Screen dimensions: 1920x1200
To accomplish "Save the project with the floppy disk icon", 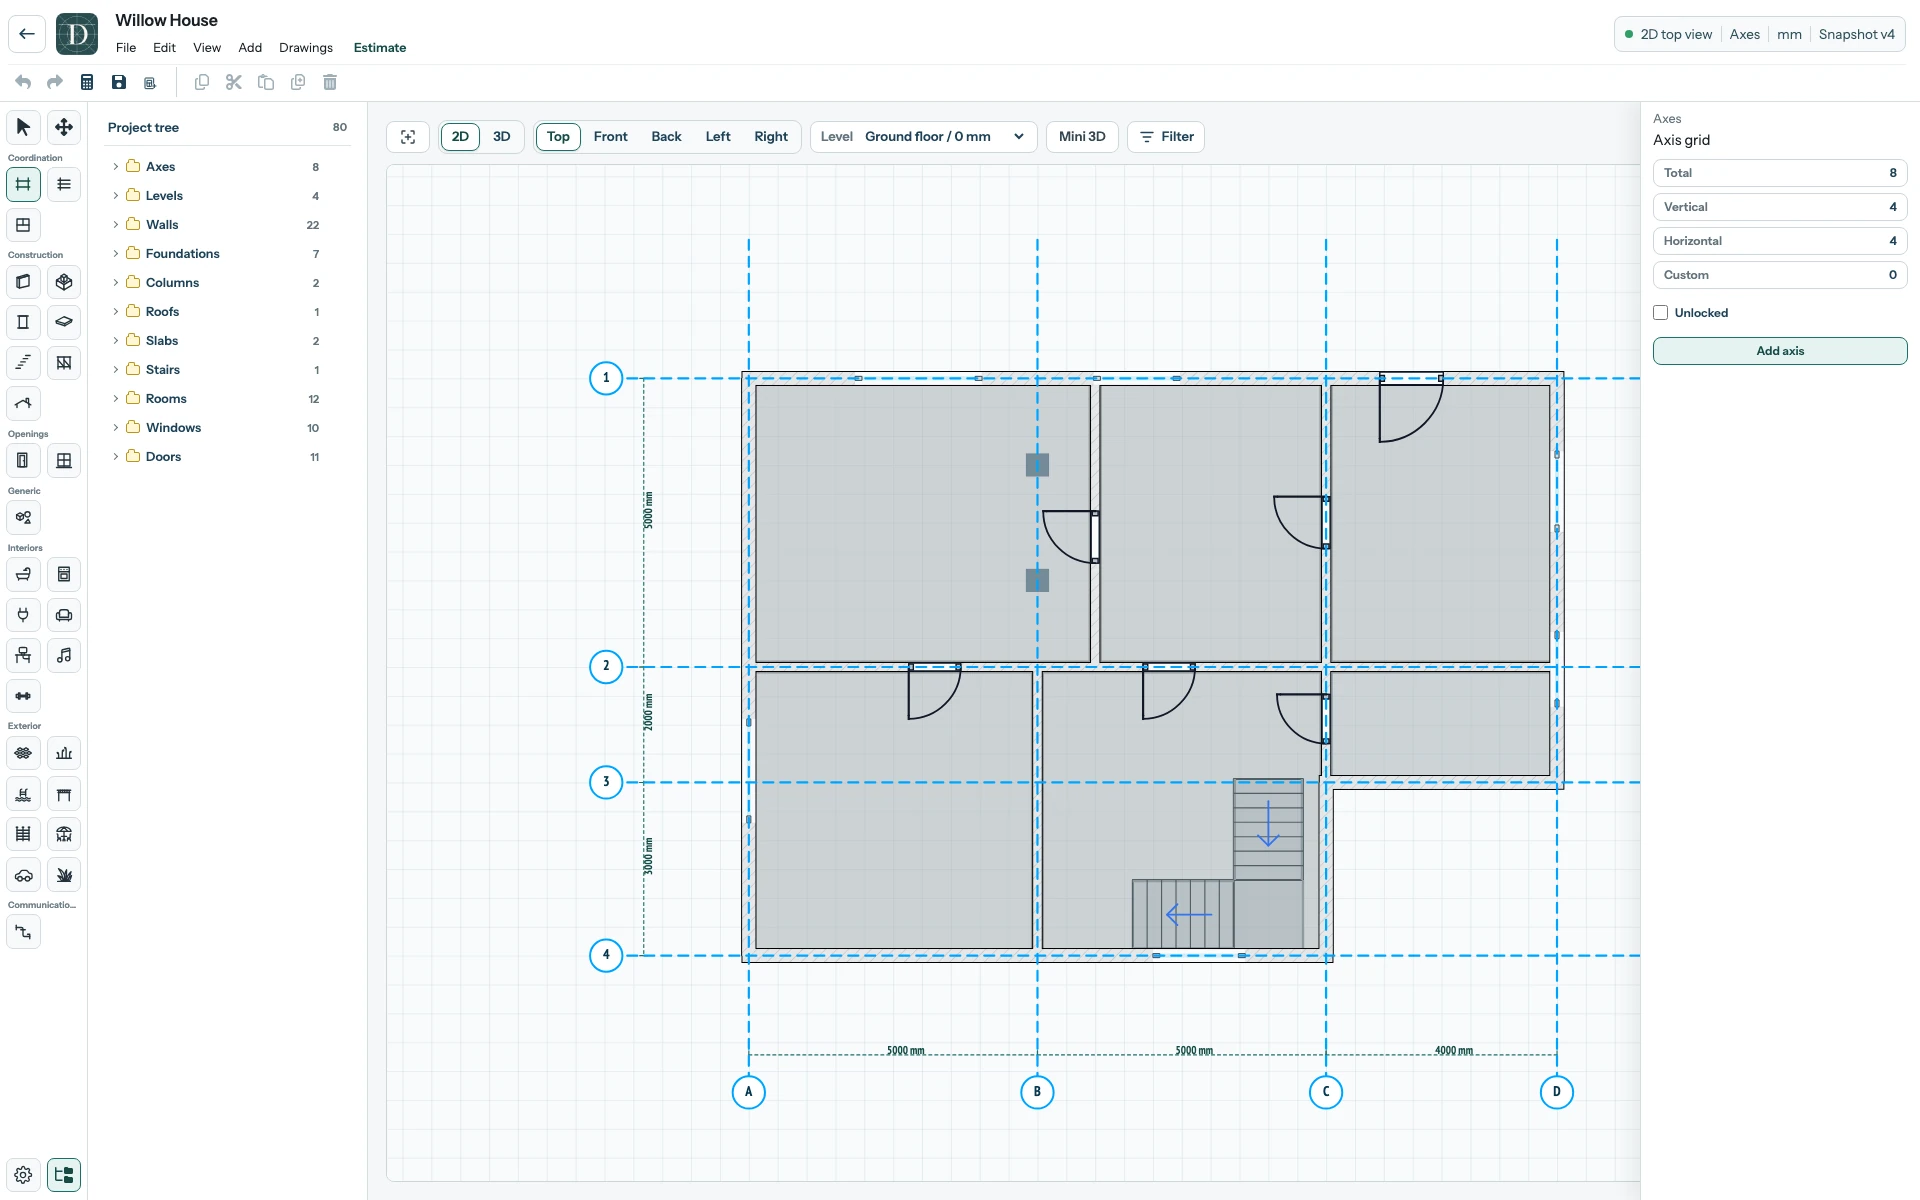I will pos(119,82).
